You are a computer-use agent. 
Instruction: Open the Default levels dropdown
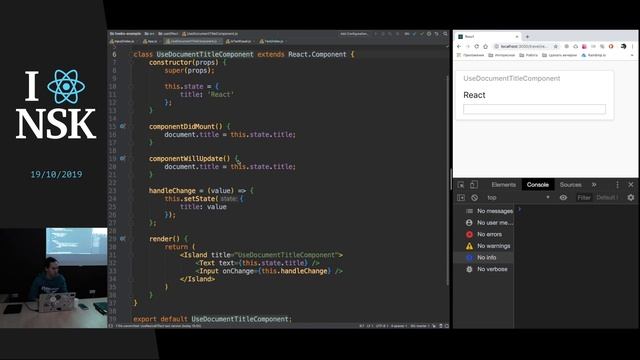(607, 198)
